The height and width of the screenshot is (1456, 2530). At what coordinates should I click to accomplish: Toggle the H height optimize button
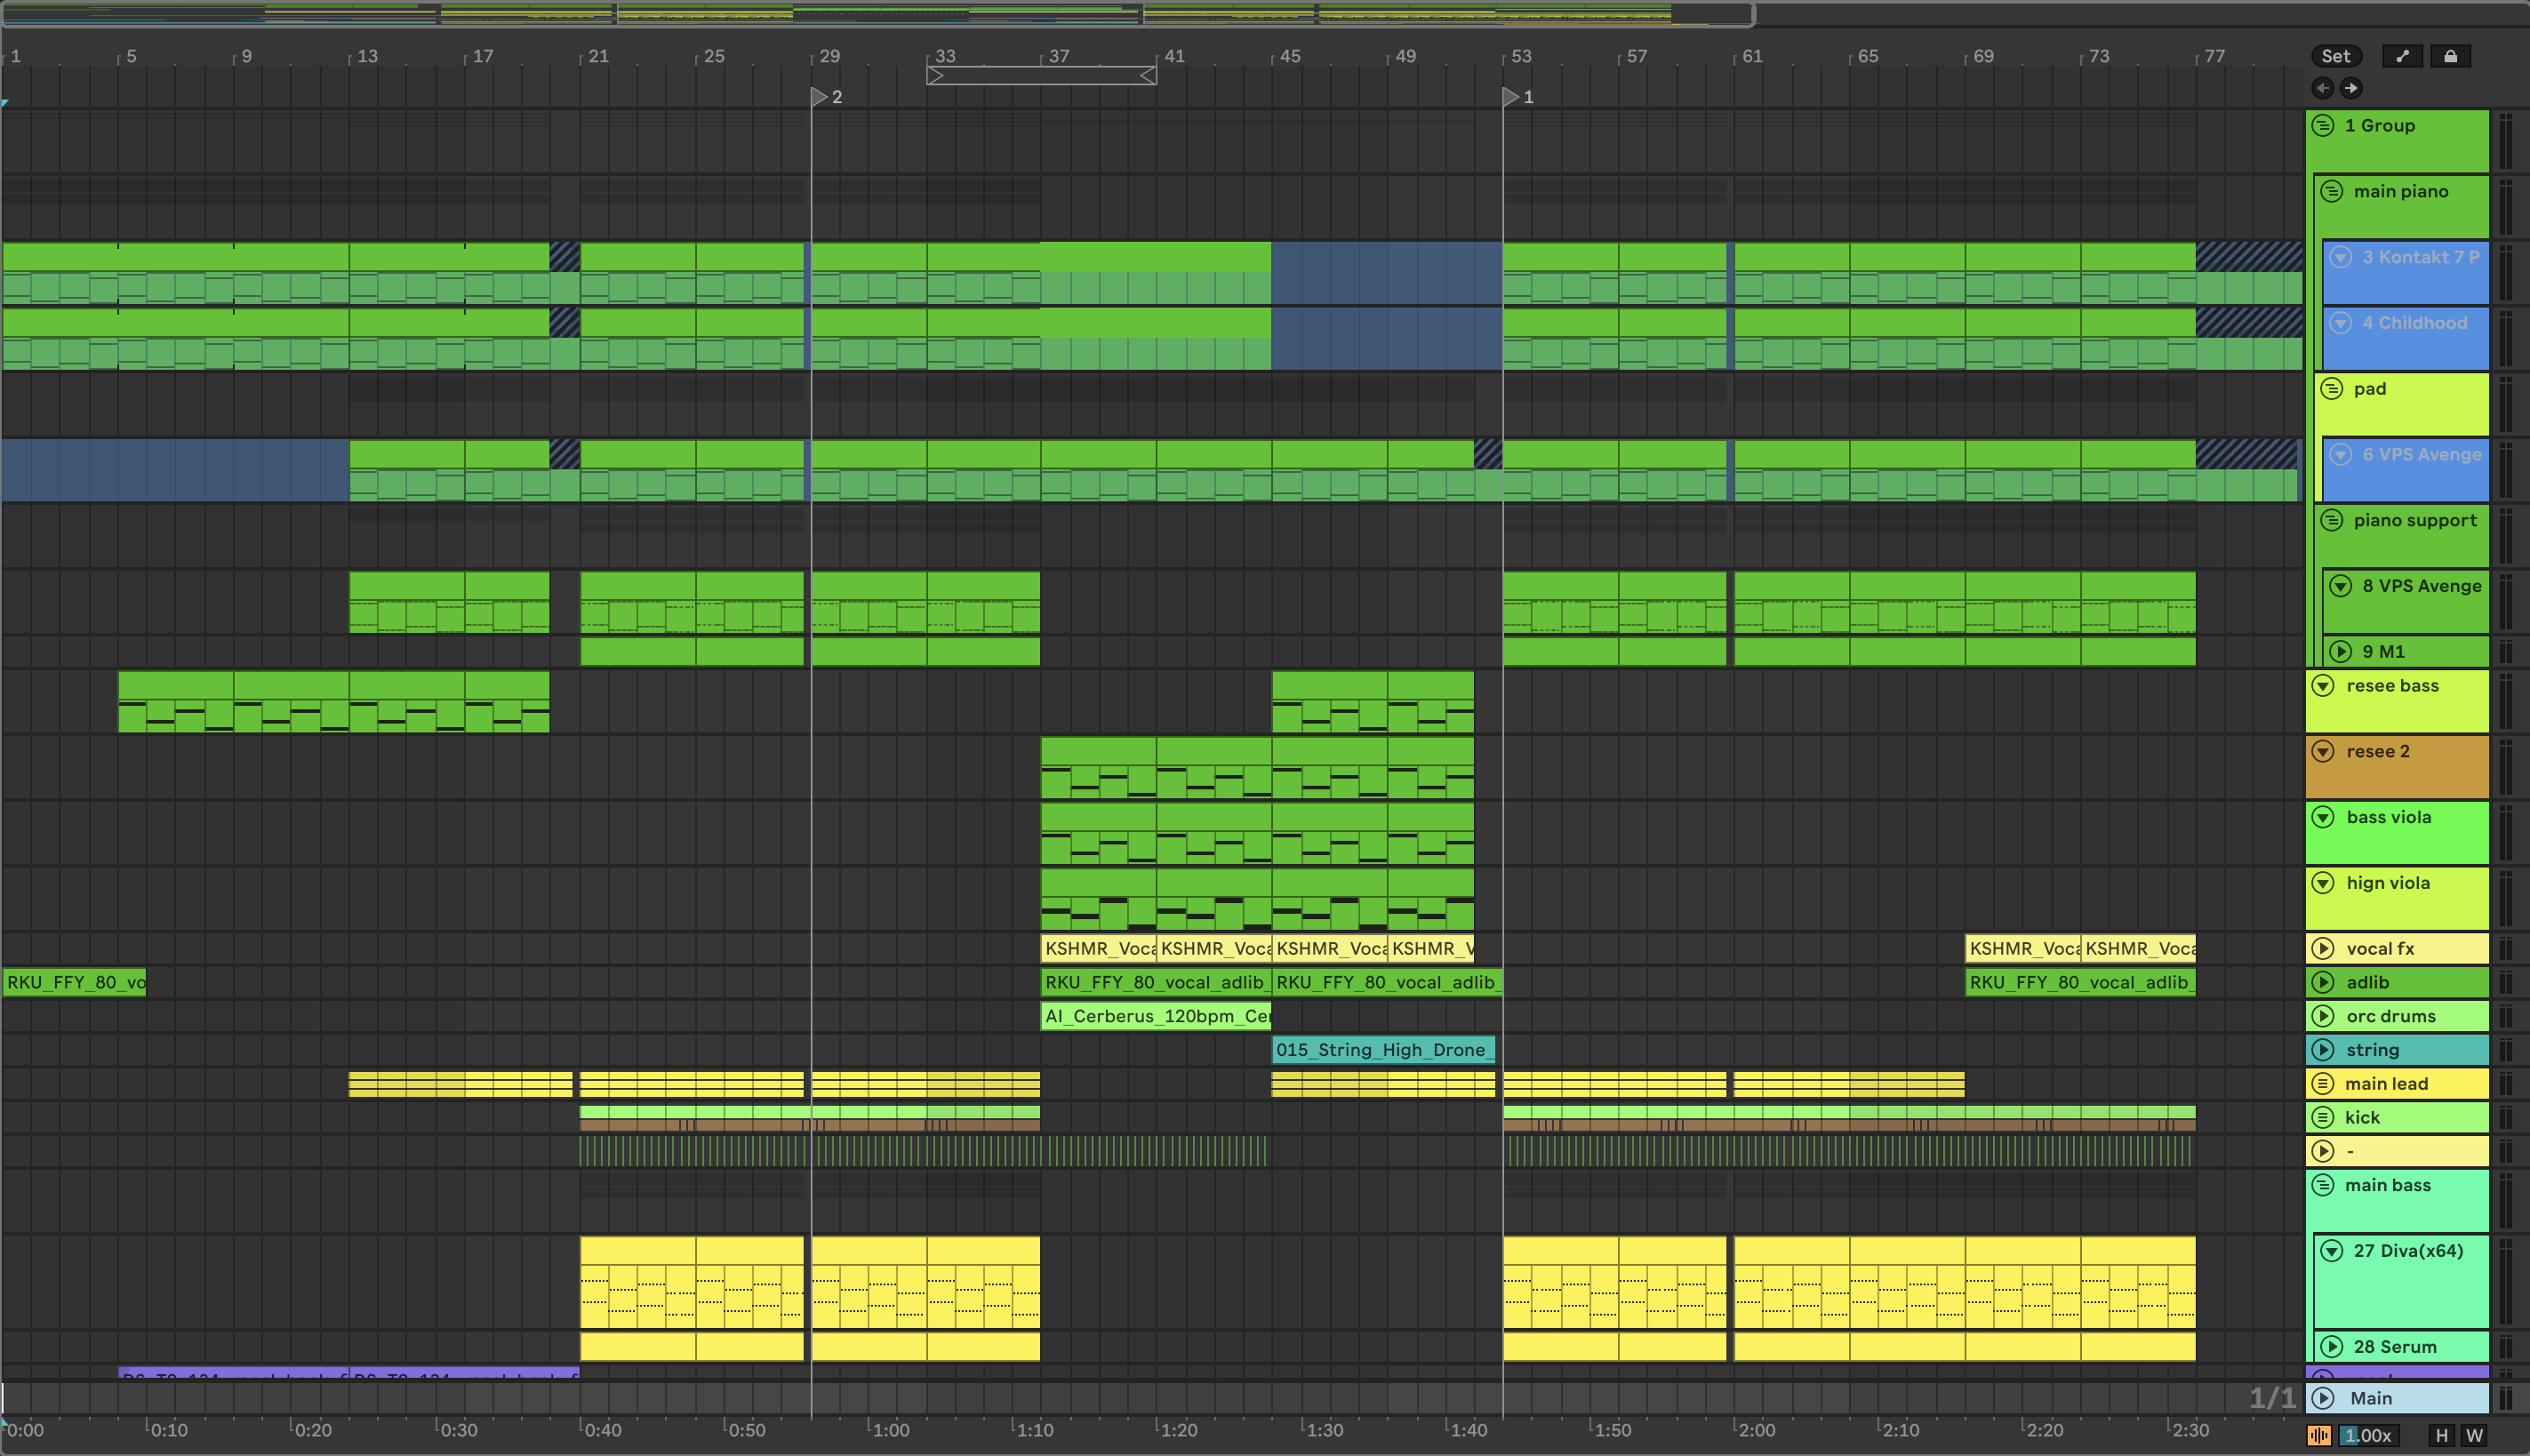tap(2442, 1435)
